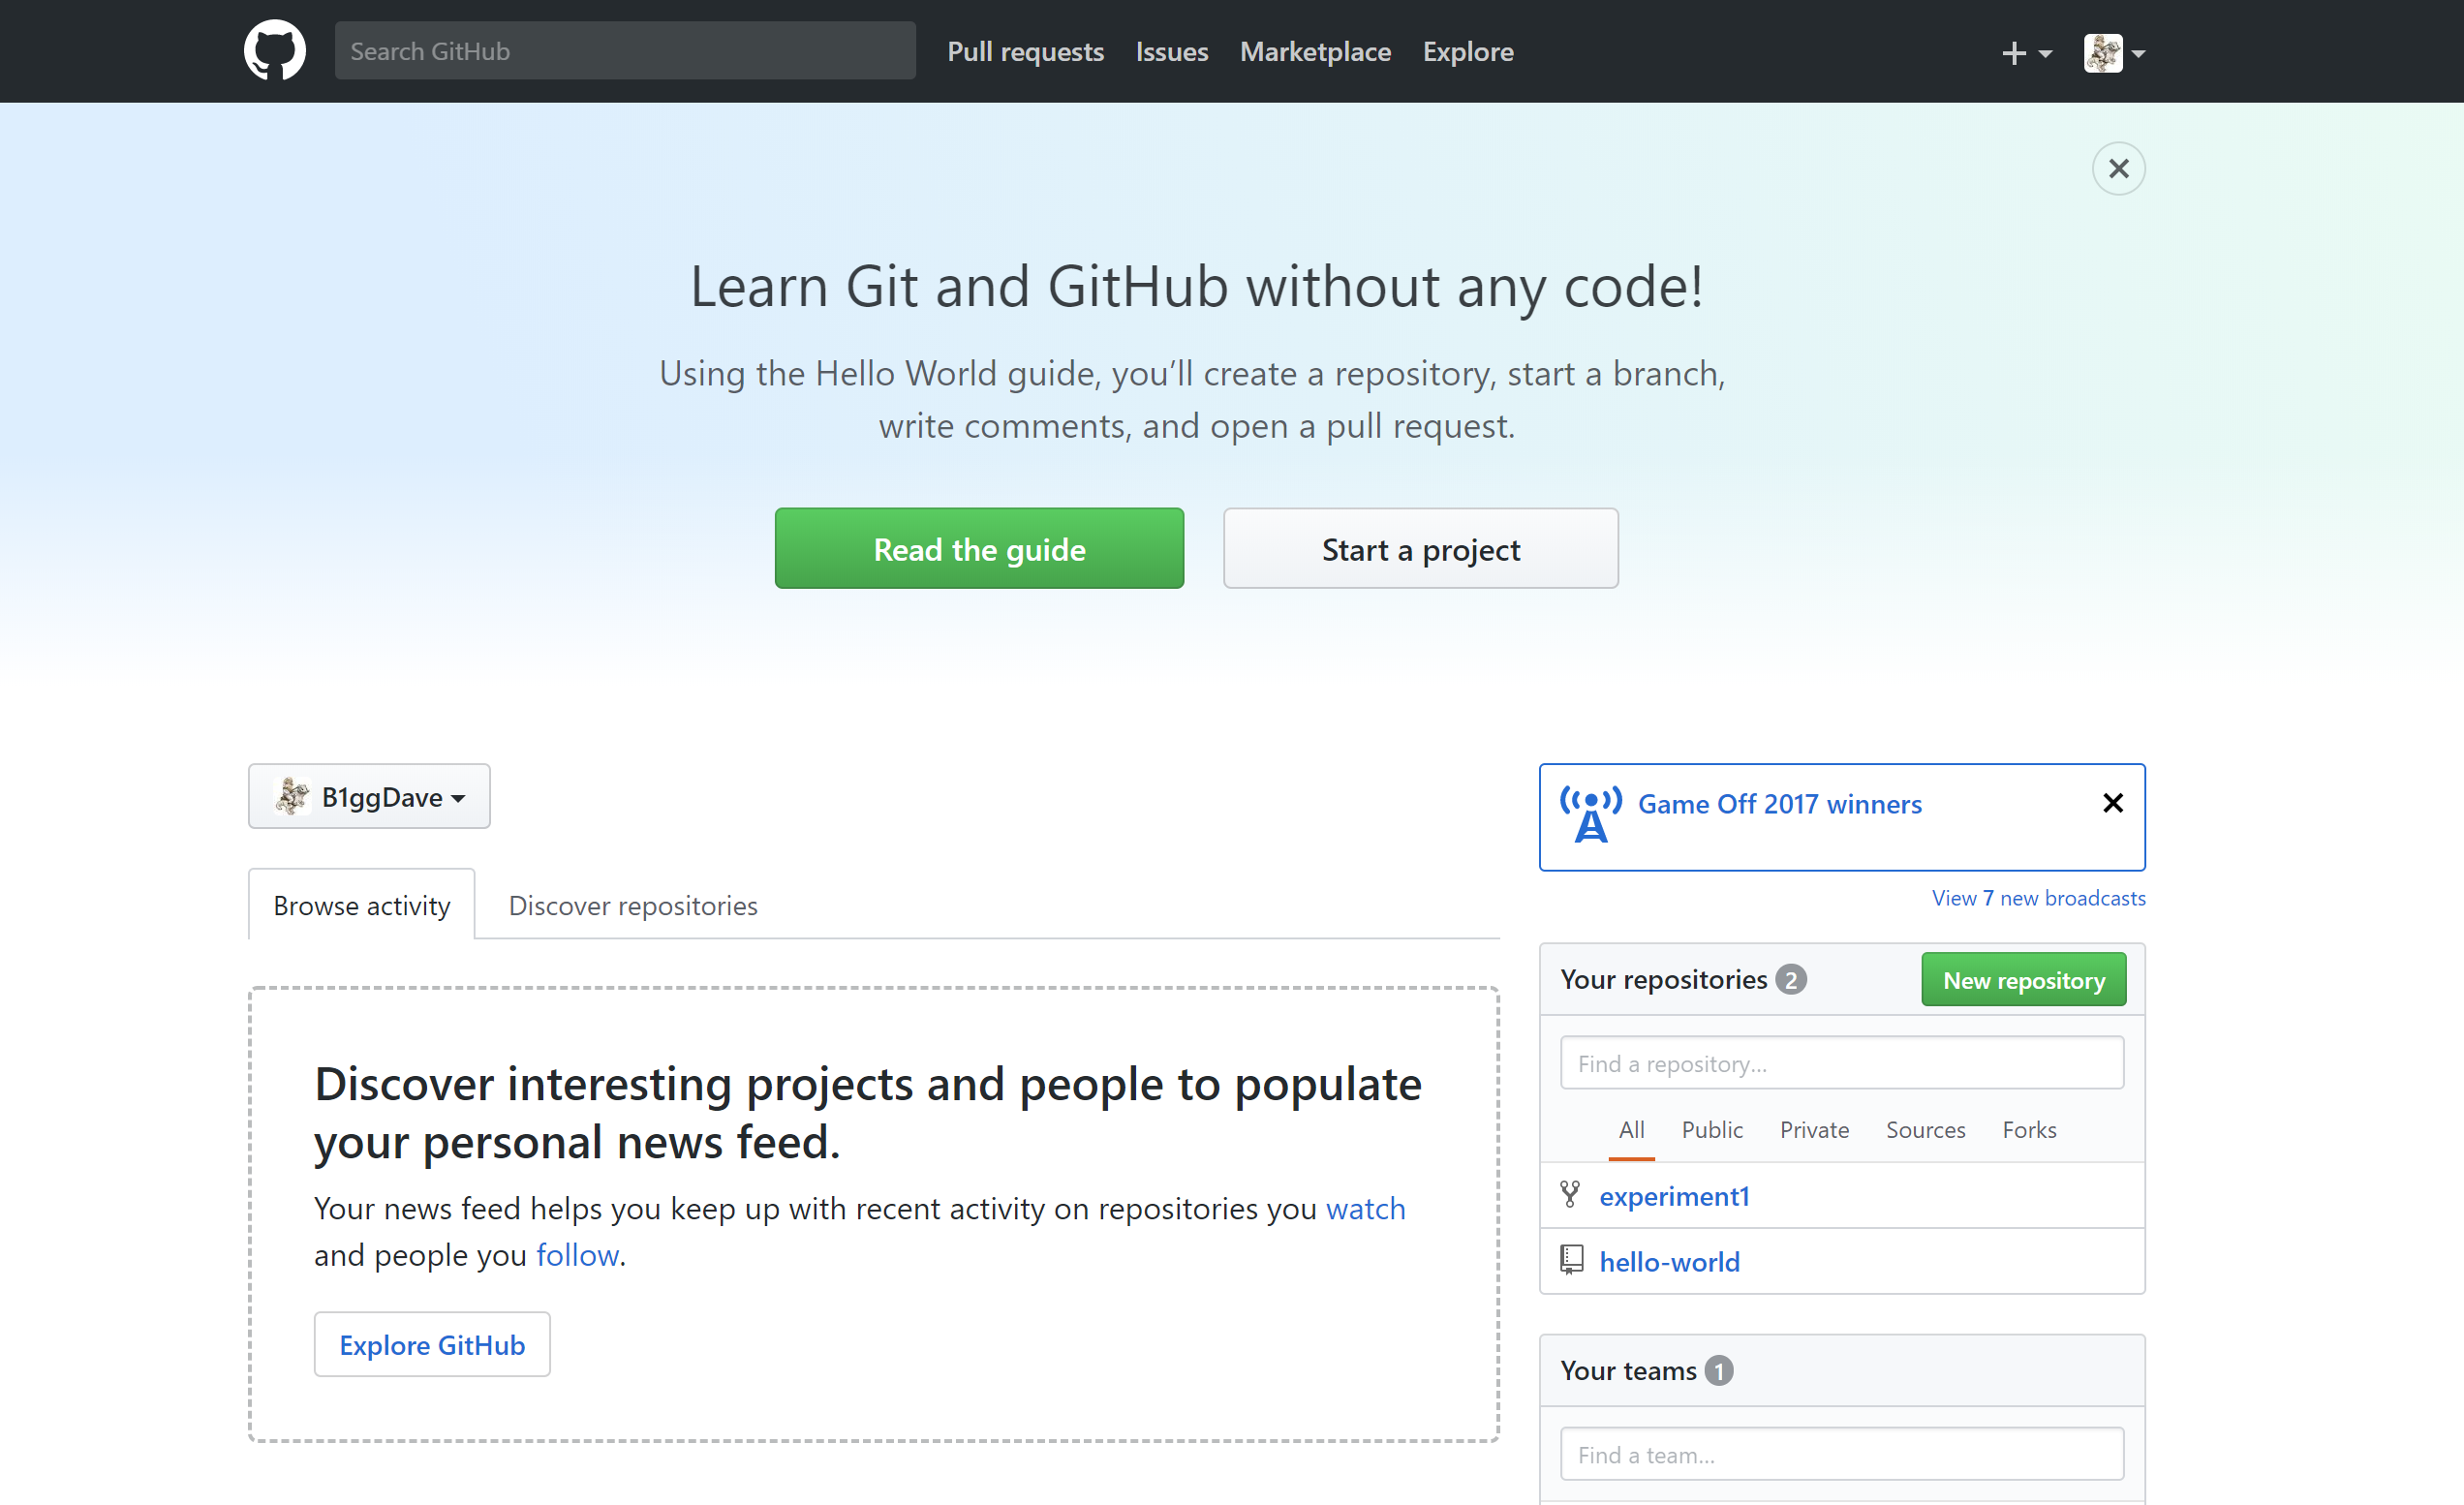
Task: Filter repositories by All
Action: point(1631,1129)
